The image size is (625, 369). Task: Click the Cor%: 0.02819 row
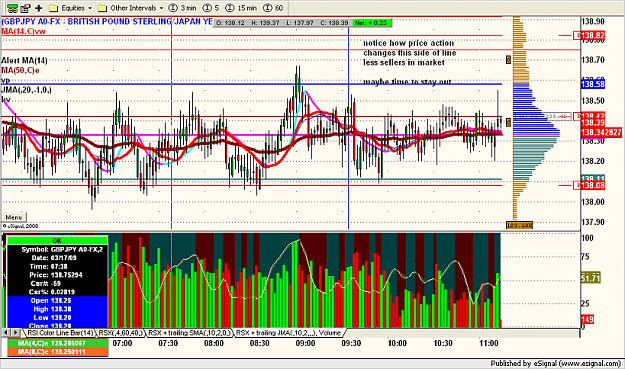57,292
